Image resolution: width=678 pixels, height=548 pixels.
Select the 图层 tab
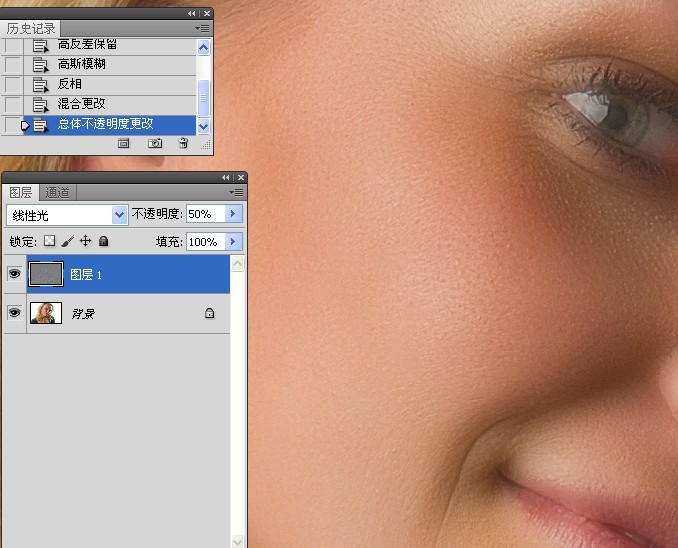coord(20,192)
